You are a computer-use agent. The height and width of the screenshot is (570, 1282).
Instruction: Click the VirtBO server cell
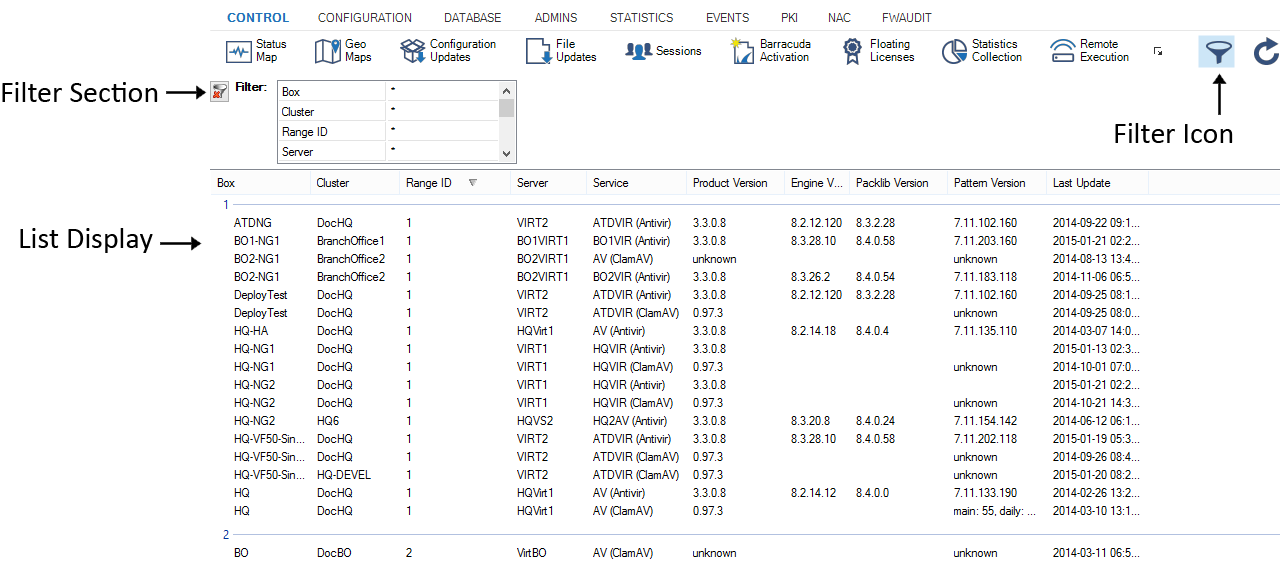pos(534,553)
